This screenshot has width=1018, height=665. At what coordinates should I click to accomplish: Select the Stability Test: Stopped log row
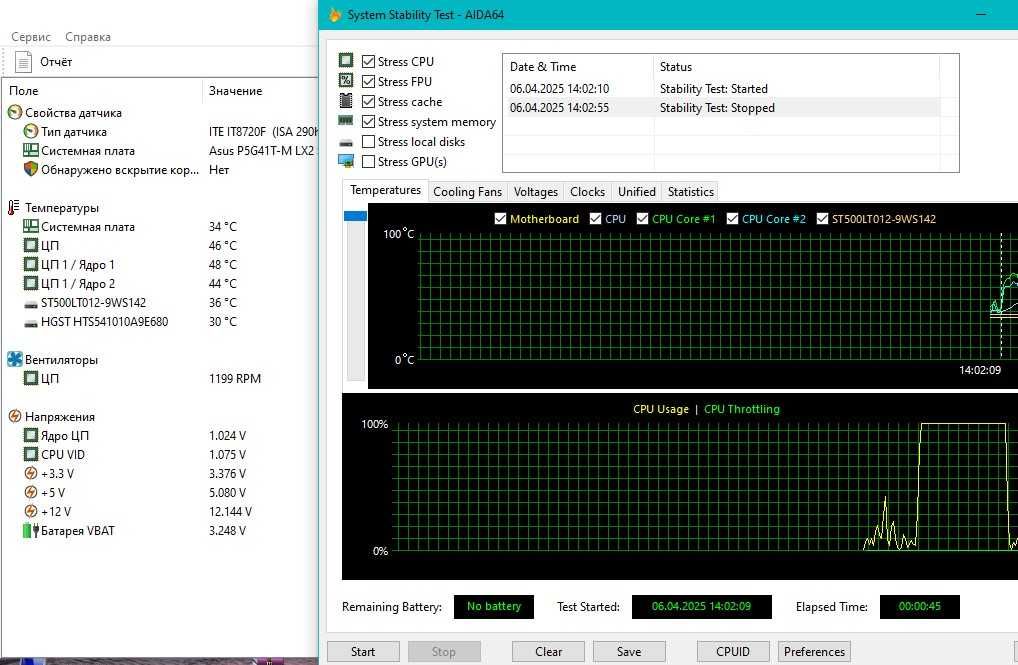coord(721,108)
